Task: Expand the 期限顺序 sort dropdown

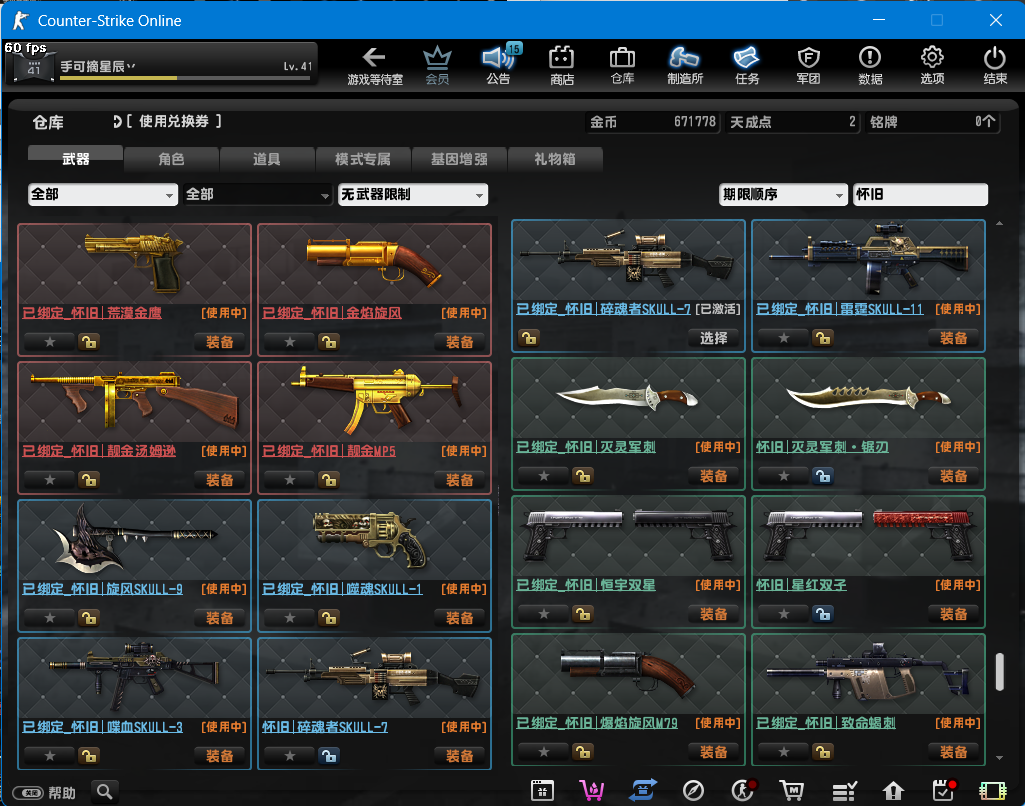Action: 783,194
